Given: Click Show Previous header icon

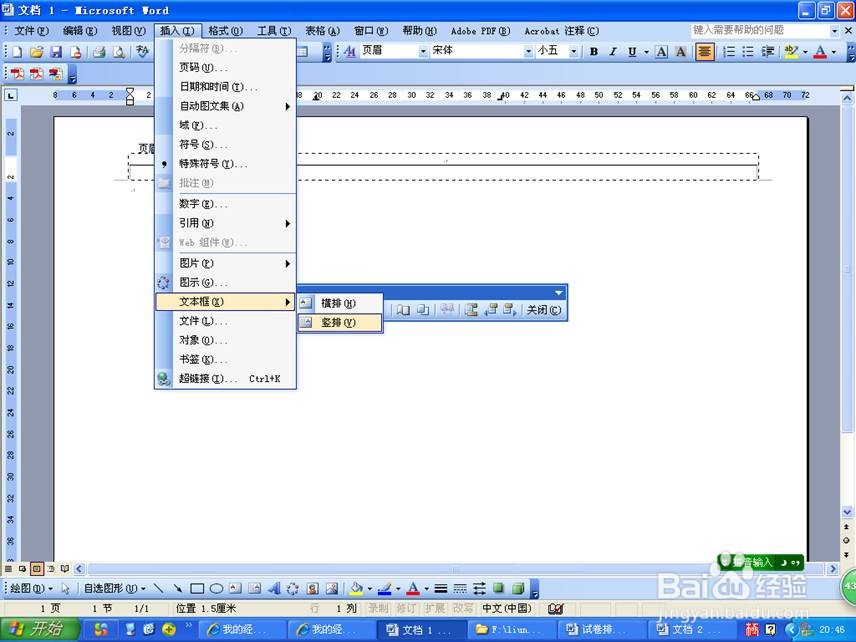Looking at the screenshot, I should tap(491, 310).
